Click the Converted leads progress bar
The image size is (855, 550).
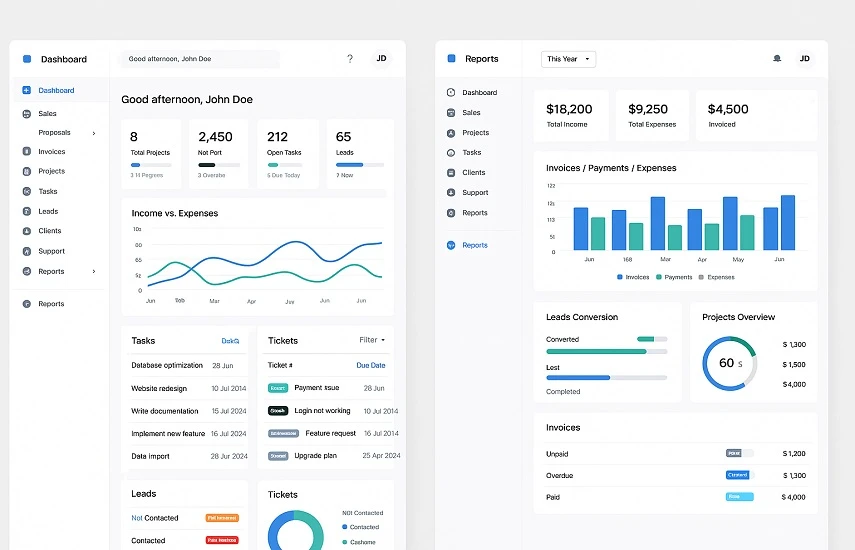(606, 351)
